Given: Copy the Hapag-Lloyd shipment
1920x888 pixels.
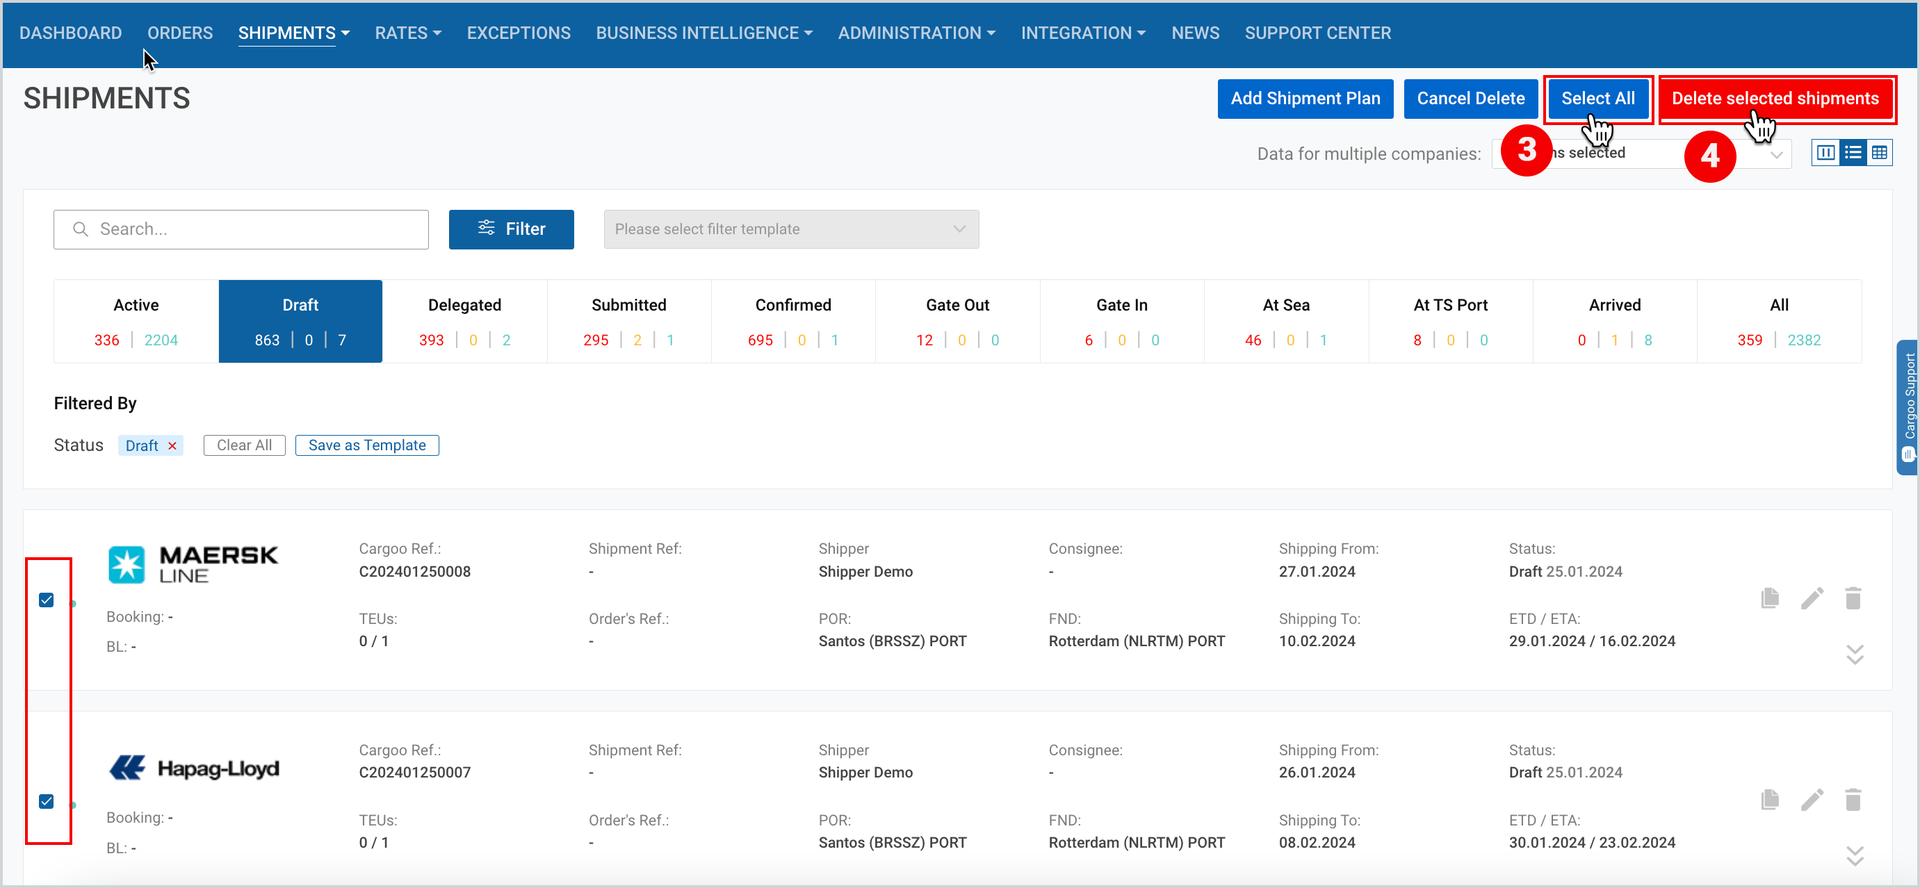Looking at the screenshot, I should point(1770,799).
